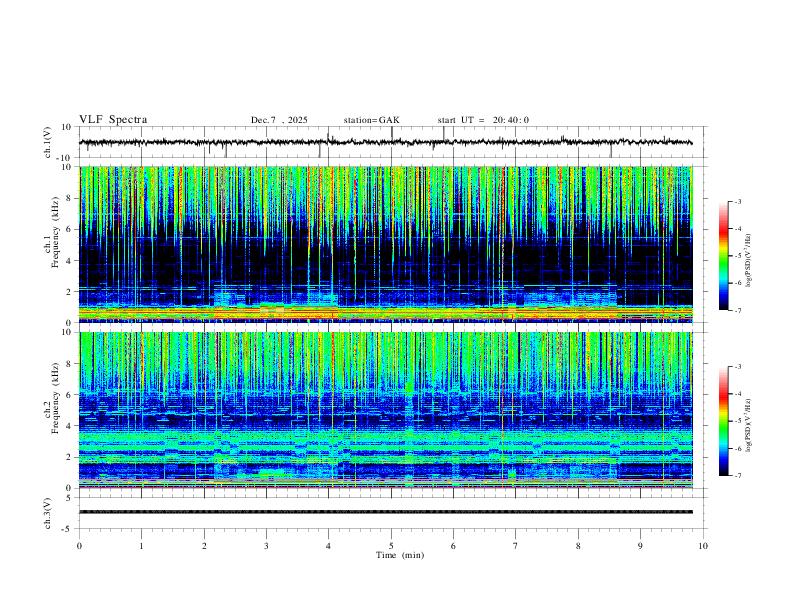Click the '-3' tick on upper colorbar
The image size is (792, 612).
[x=737, y=201]
